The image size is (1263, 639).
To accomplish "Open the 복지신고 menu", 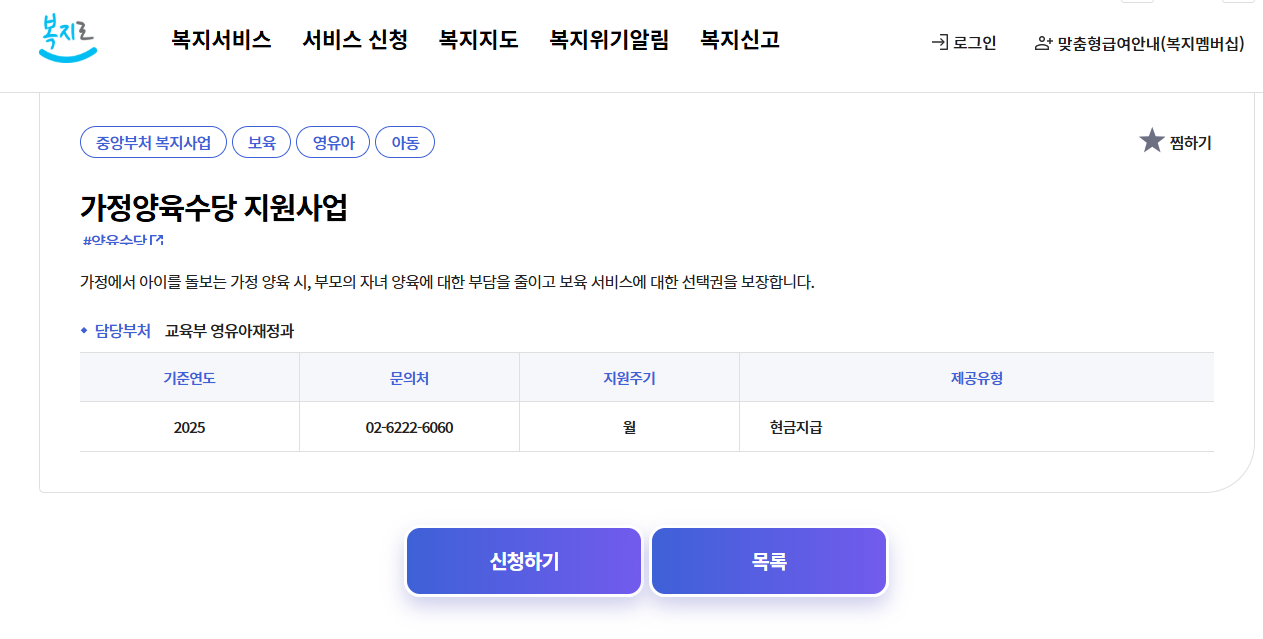I will 740,40.
